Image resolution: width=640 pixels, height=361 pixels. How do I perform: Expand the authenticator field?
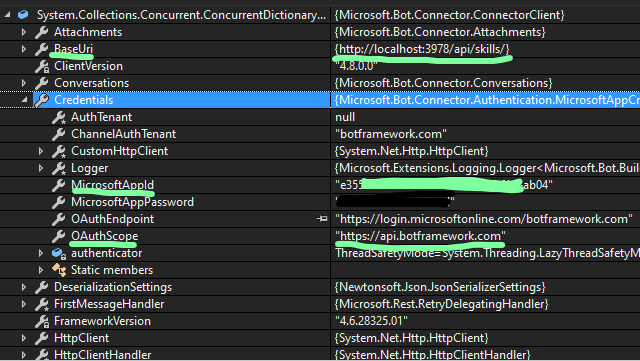(41, 253)
